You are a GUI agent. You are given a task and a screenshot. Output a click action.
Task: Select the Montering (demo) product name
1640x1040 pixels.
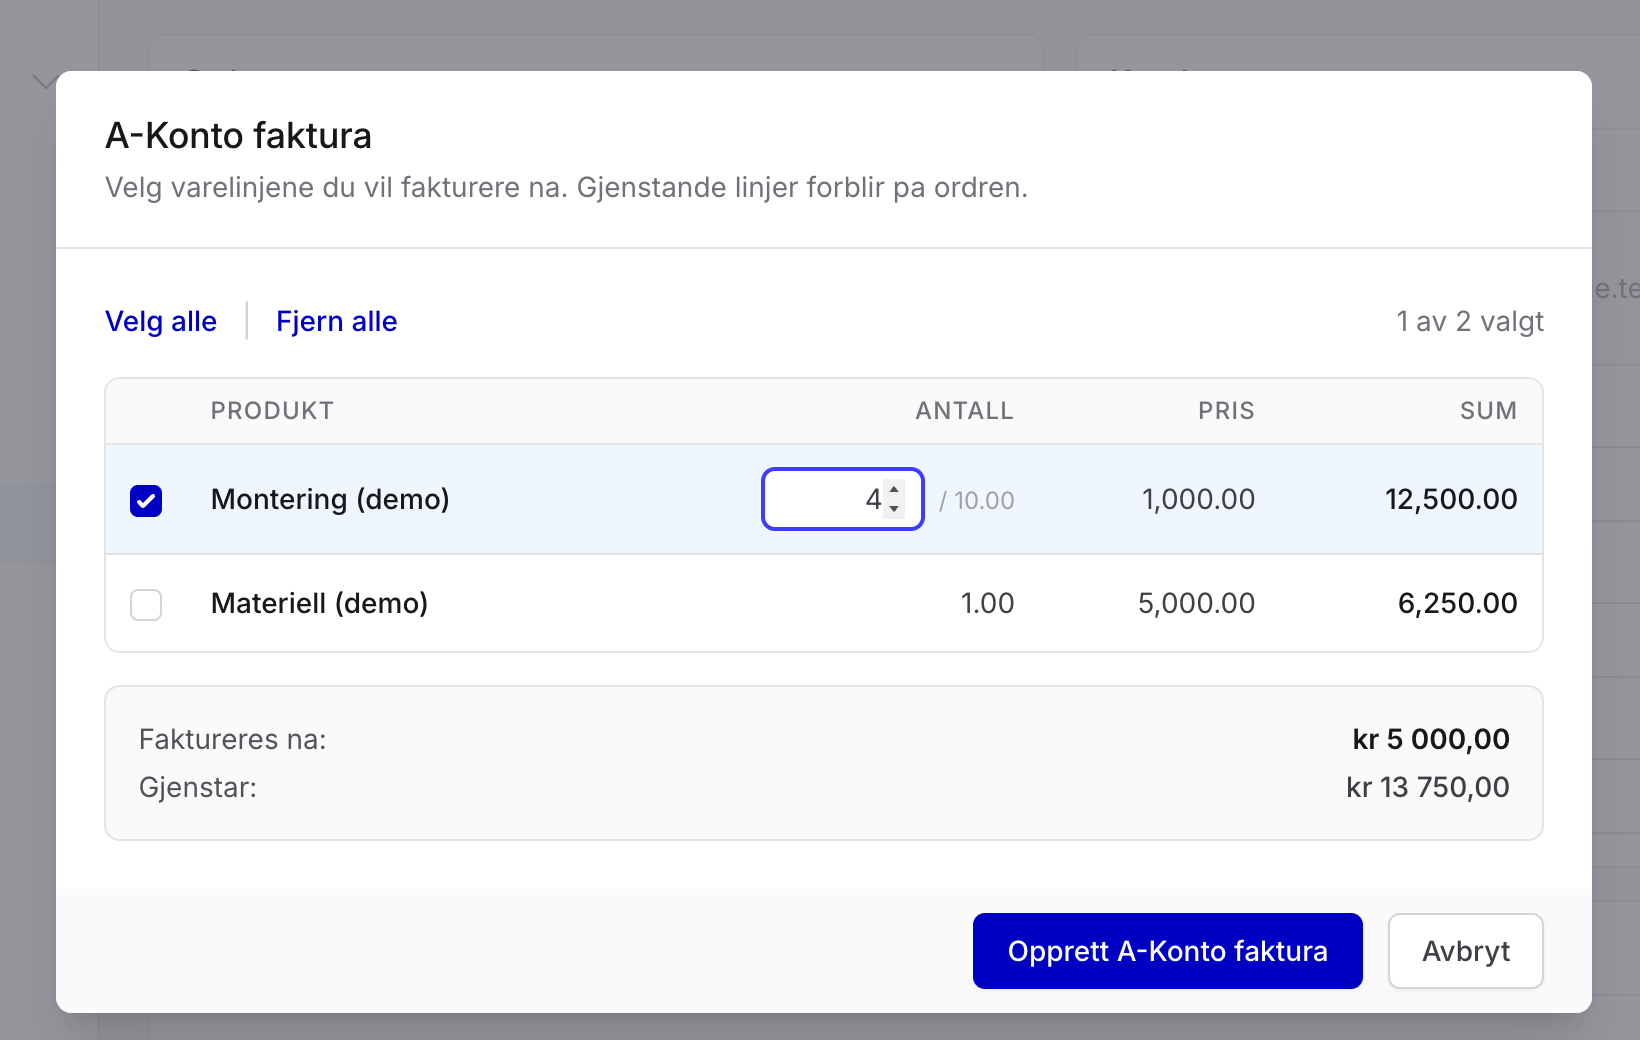(330, 499)
